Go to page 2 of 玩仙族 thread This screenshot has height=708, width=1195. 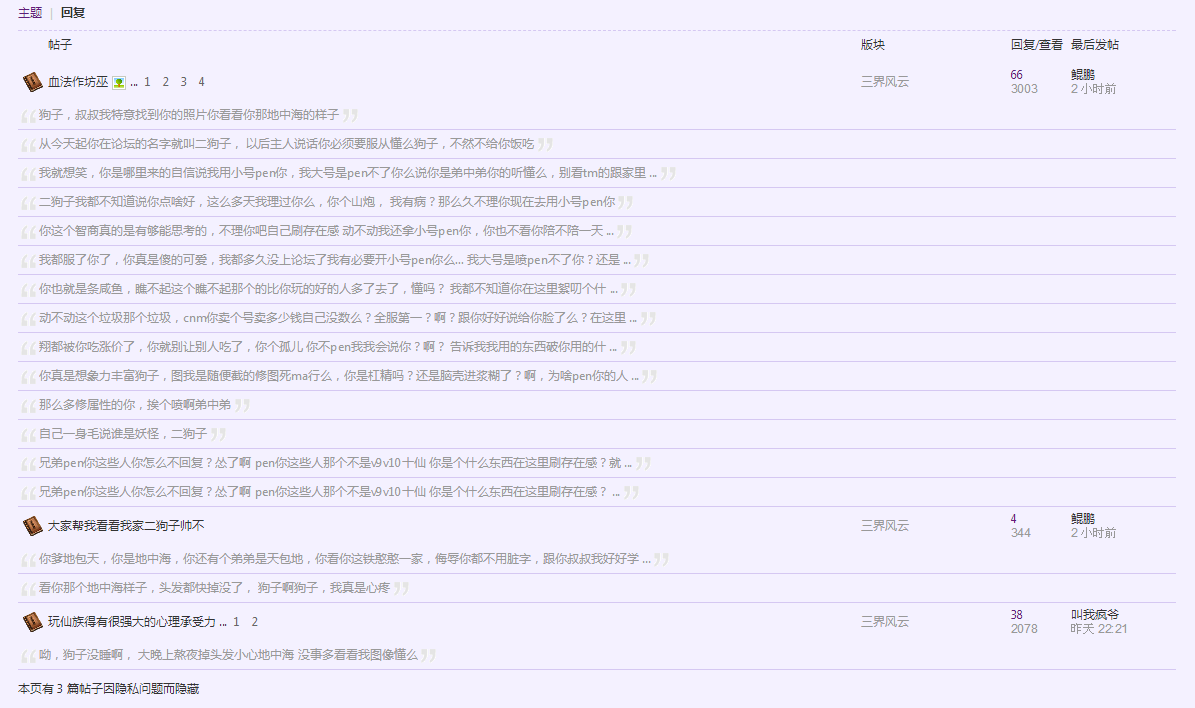click(255, 622)
